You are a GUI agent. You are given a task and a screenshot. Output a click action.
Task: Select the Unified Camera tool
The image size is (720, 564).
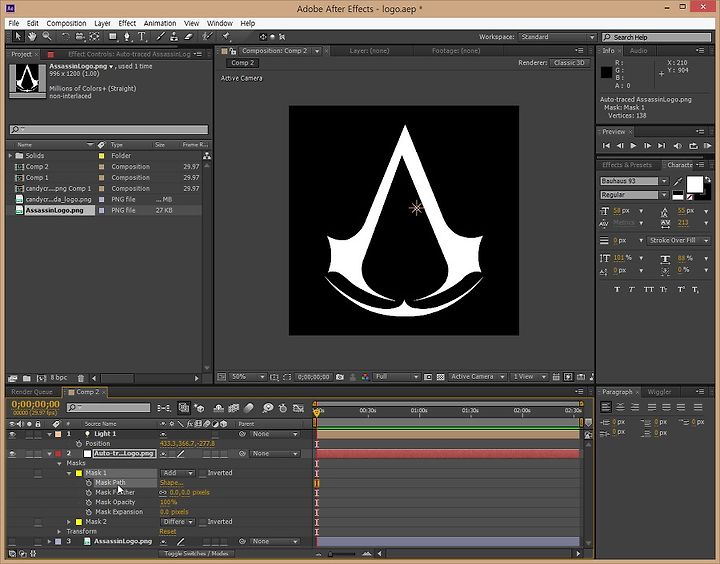point(79,36)
